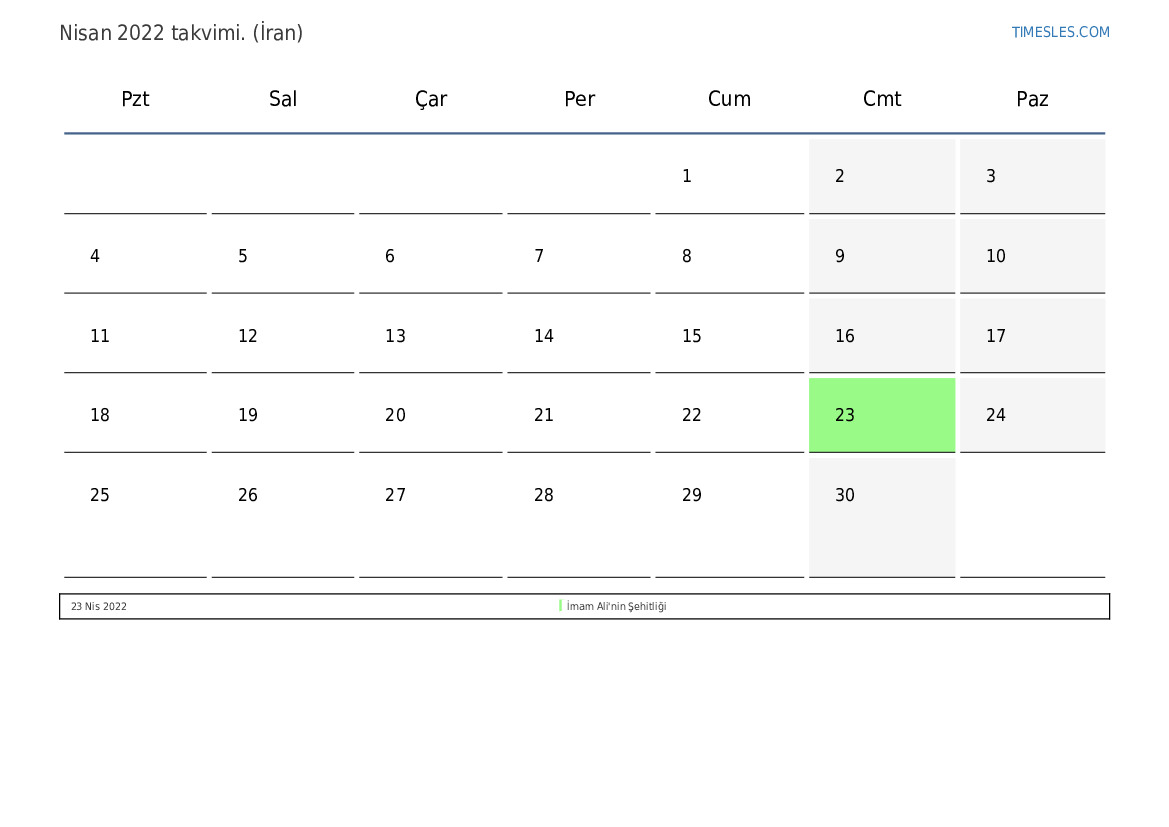Select the Pzt weekday column header
Viewport: 1169px width, 827px height.
pyautogui.click(x=135, y=99)
